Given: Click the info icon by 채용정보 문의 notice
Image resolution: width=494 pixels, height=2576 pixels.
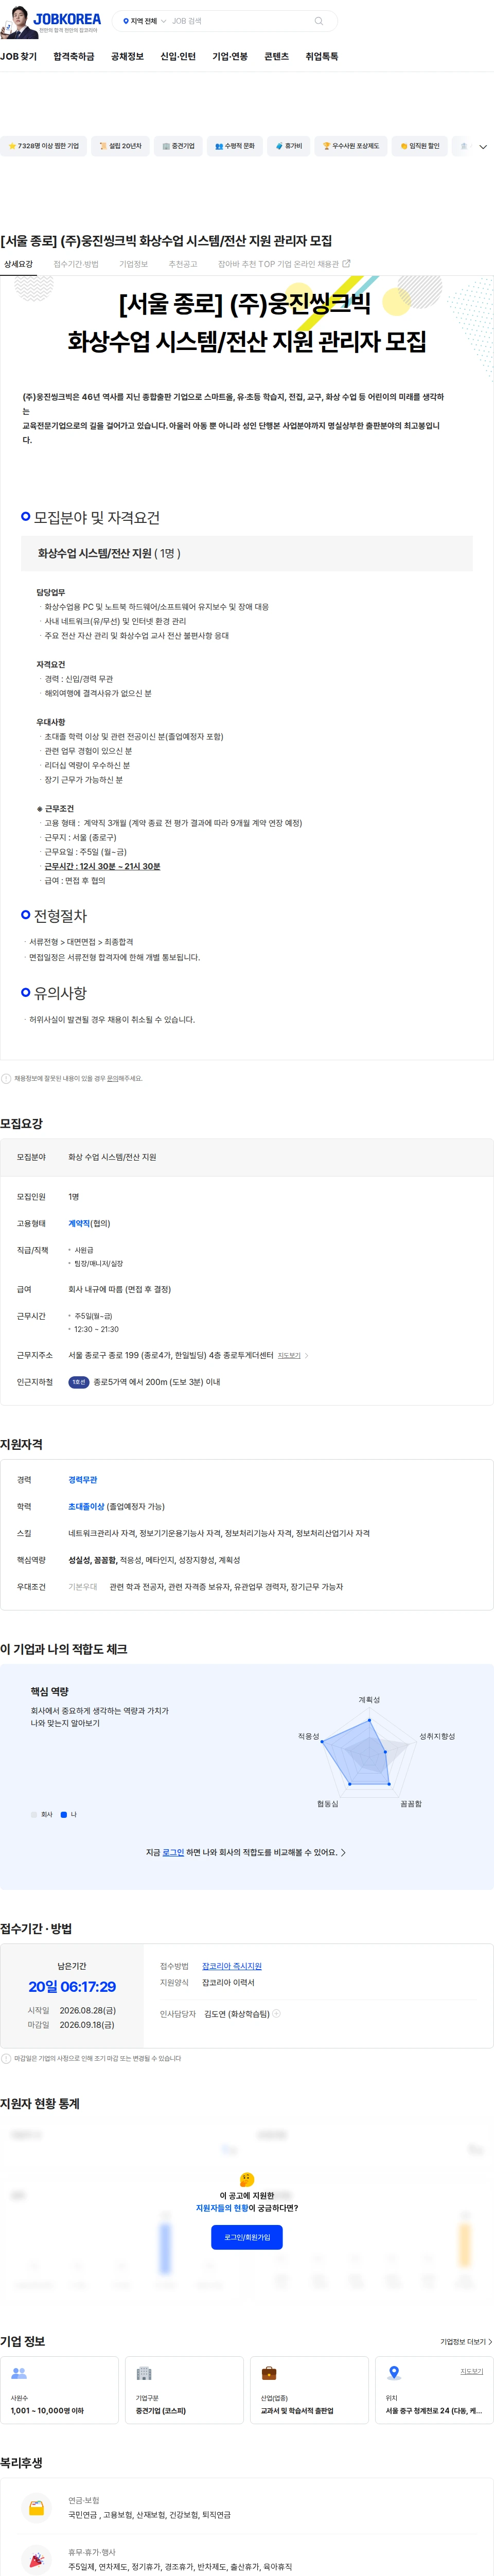Looking at the screenshot, I should [6, 1078].
